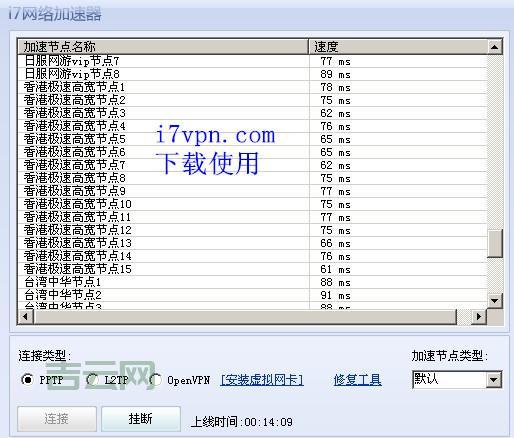The image size is (514, 438).
Task: Select row 香港极速高宽节点6
Action: [252, 152]
